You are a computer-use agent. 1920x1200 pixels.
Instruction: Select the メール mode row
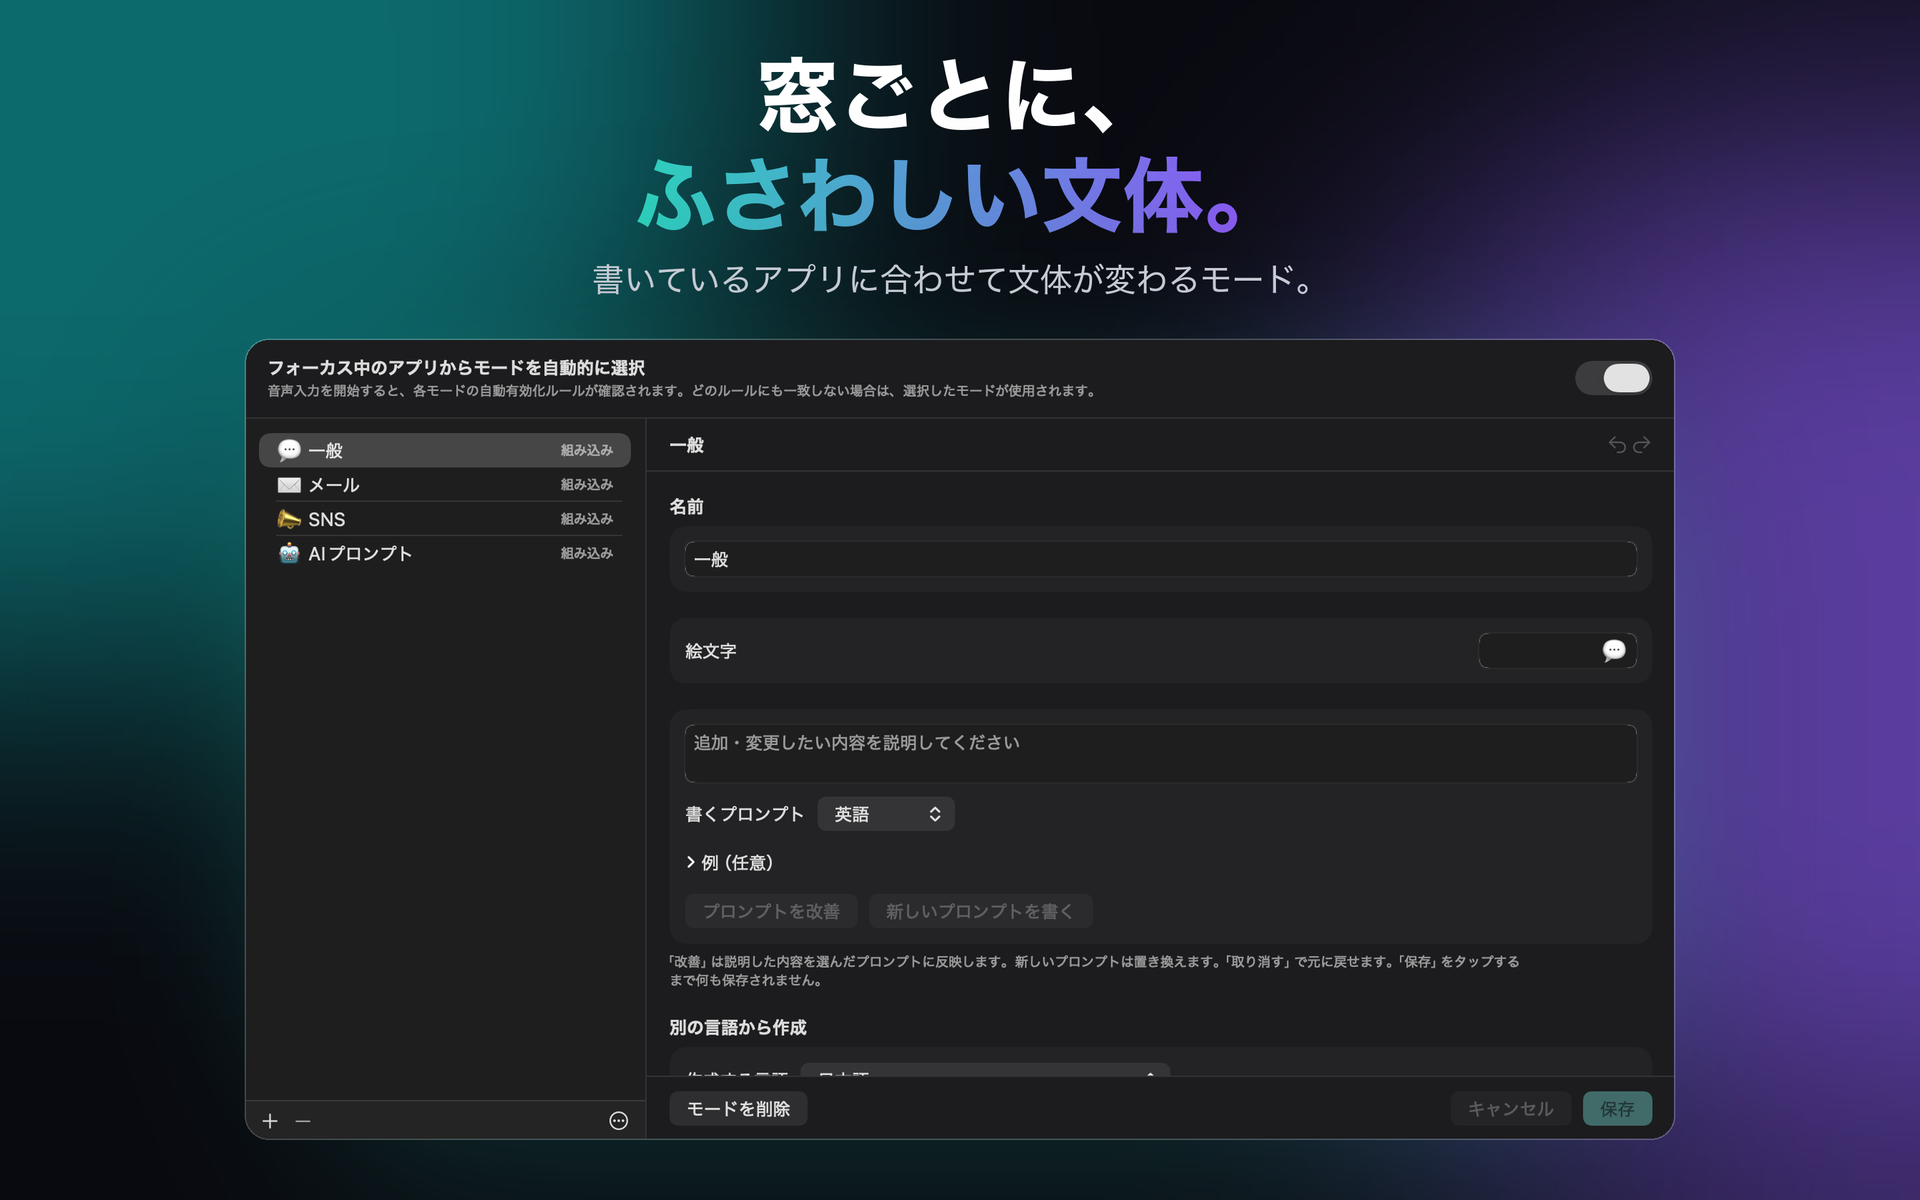(x=444, y=484)
